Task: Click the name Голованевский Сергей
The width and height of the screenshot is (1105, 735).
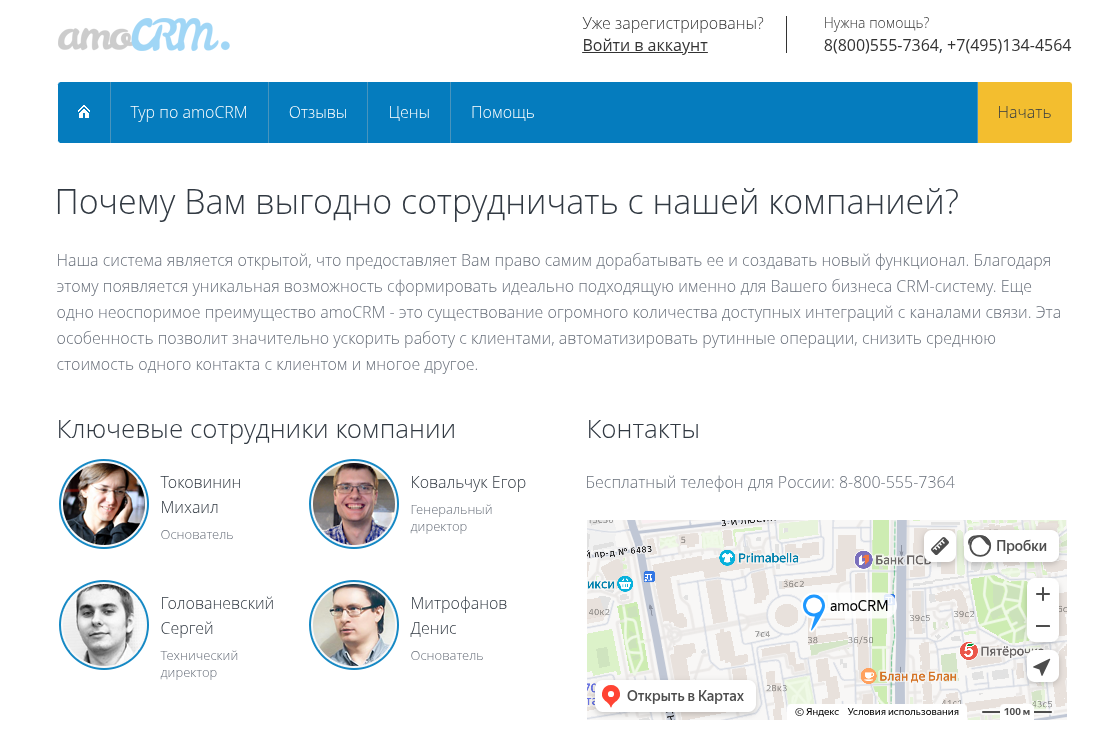Action: [x=217, y=615]
